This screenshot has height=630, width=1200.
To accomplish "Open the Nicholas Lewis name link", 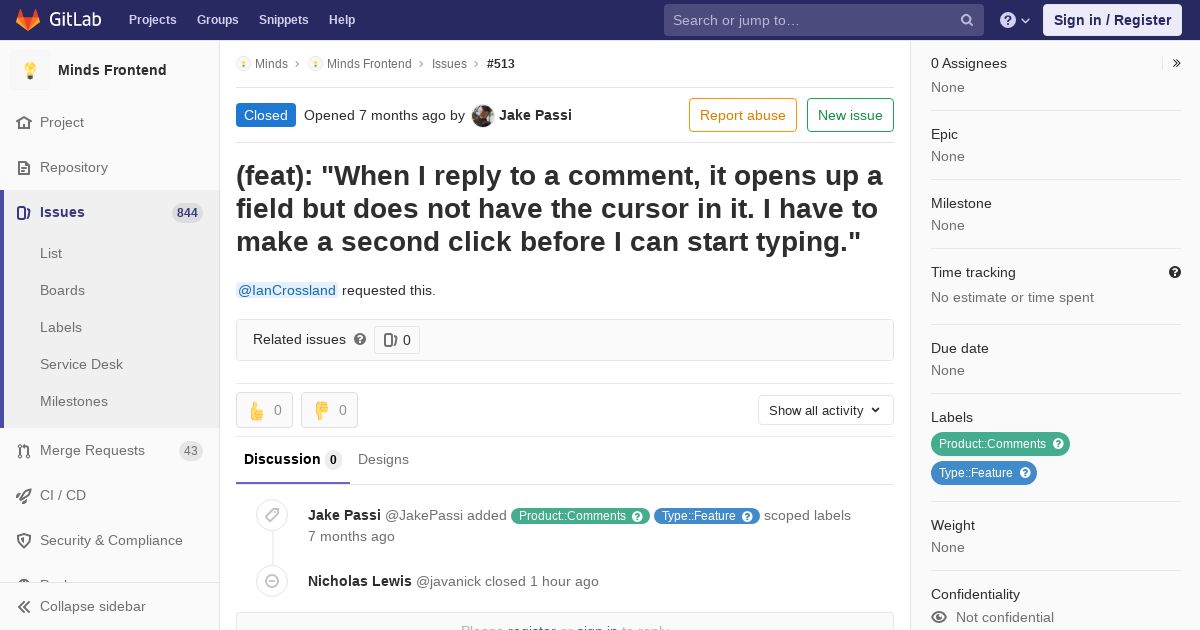I will click(360, 581).
